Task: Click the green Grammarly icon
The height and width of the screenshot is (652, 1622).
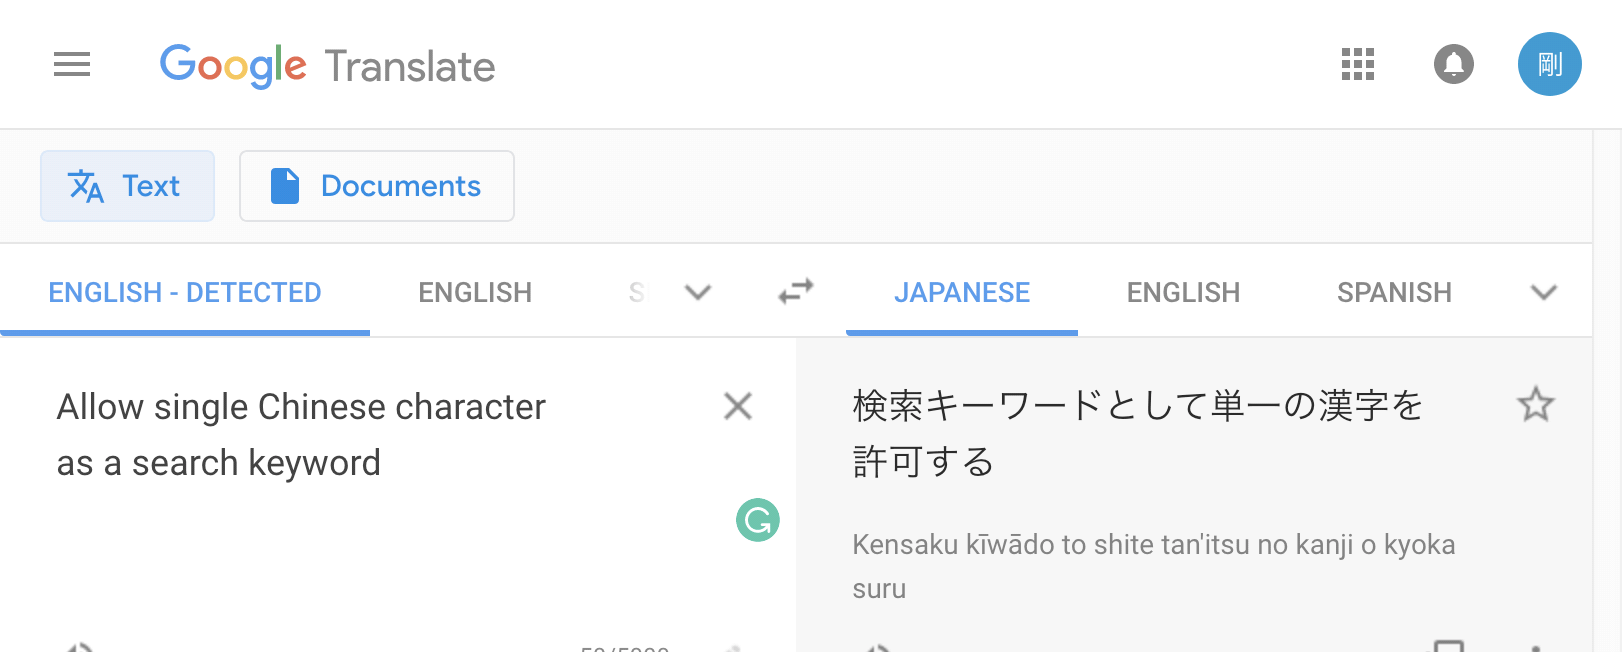Action: [758, 520]
